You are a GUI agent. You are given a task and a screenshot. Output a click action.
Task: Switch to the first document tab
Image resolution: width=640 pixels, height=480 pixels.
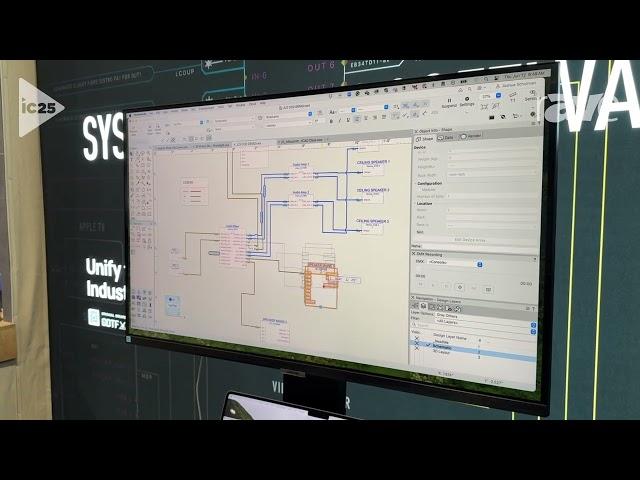(x=173, y=147)
